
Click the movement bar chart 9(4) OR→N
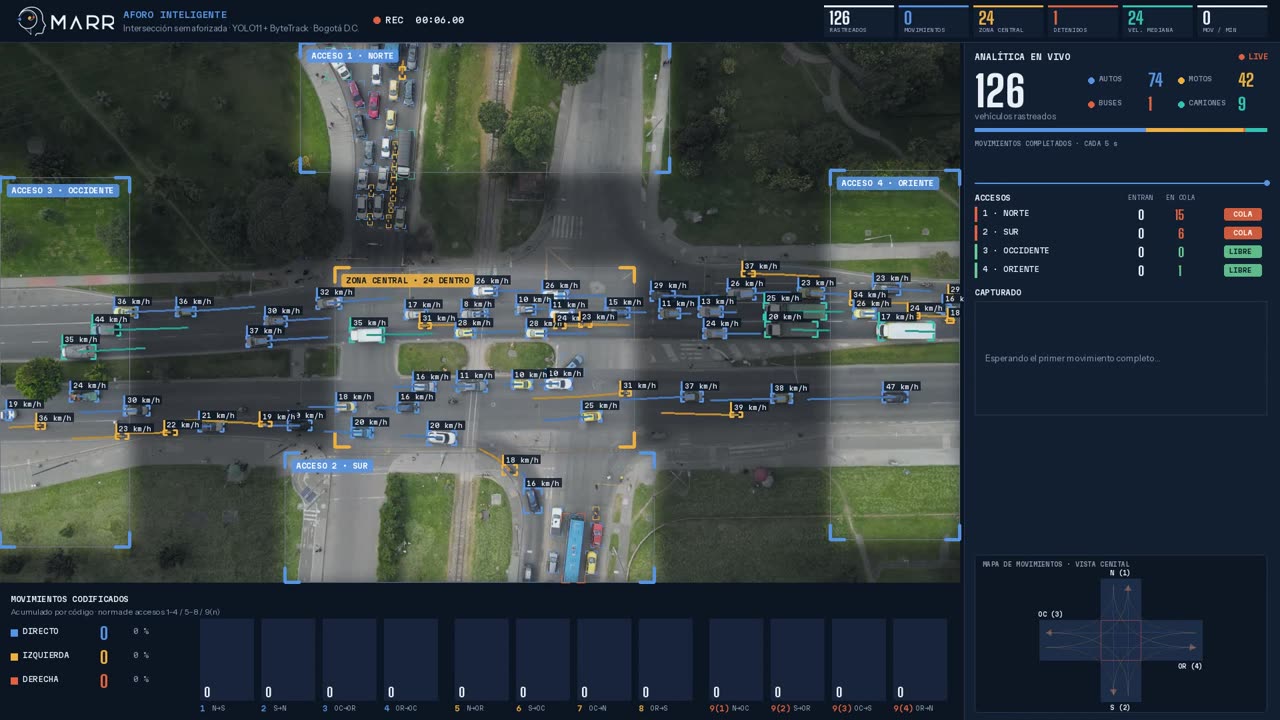click(x=920, y=660)
